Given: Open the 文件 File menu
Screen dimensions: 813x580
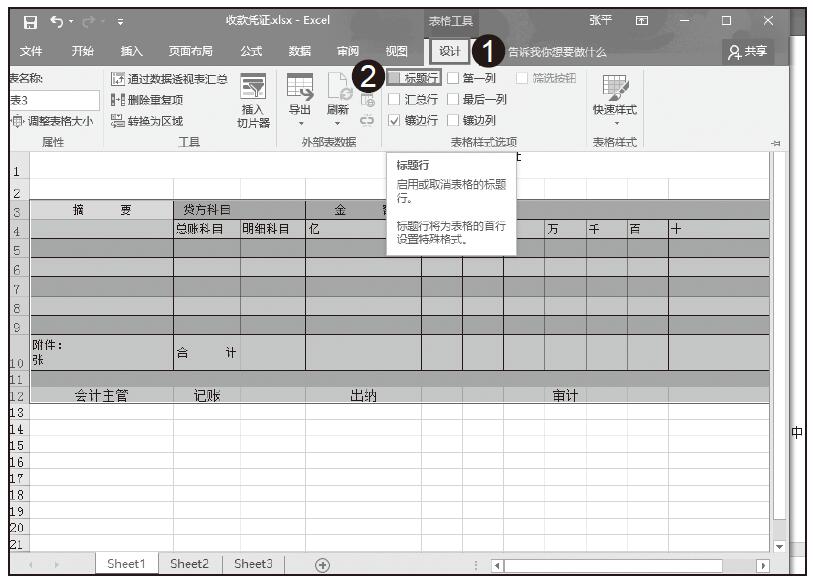Looking at the screenshot, I should (x=31, y=51).
